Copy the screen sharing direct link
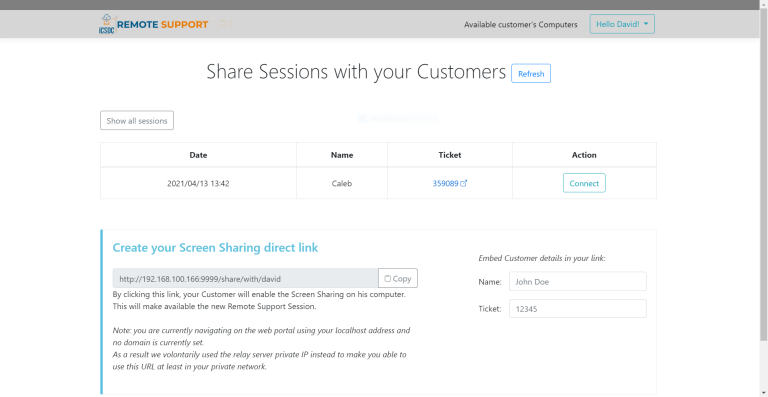768x397 pixels. [x=398, y=278]
